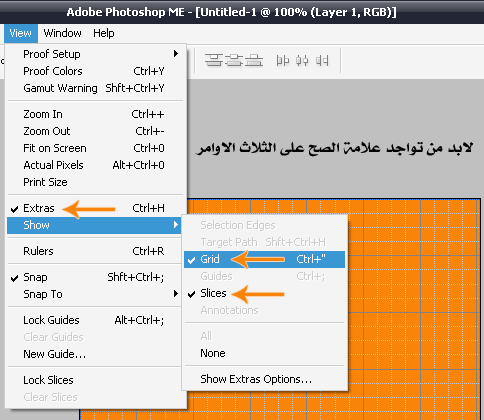Click the align left edges icon
This screenshot has width=484, height=420.
(283, 61)
